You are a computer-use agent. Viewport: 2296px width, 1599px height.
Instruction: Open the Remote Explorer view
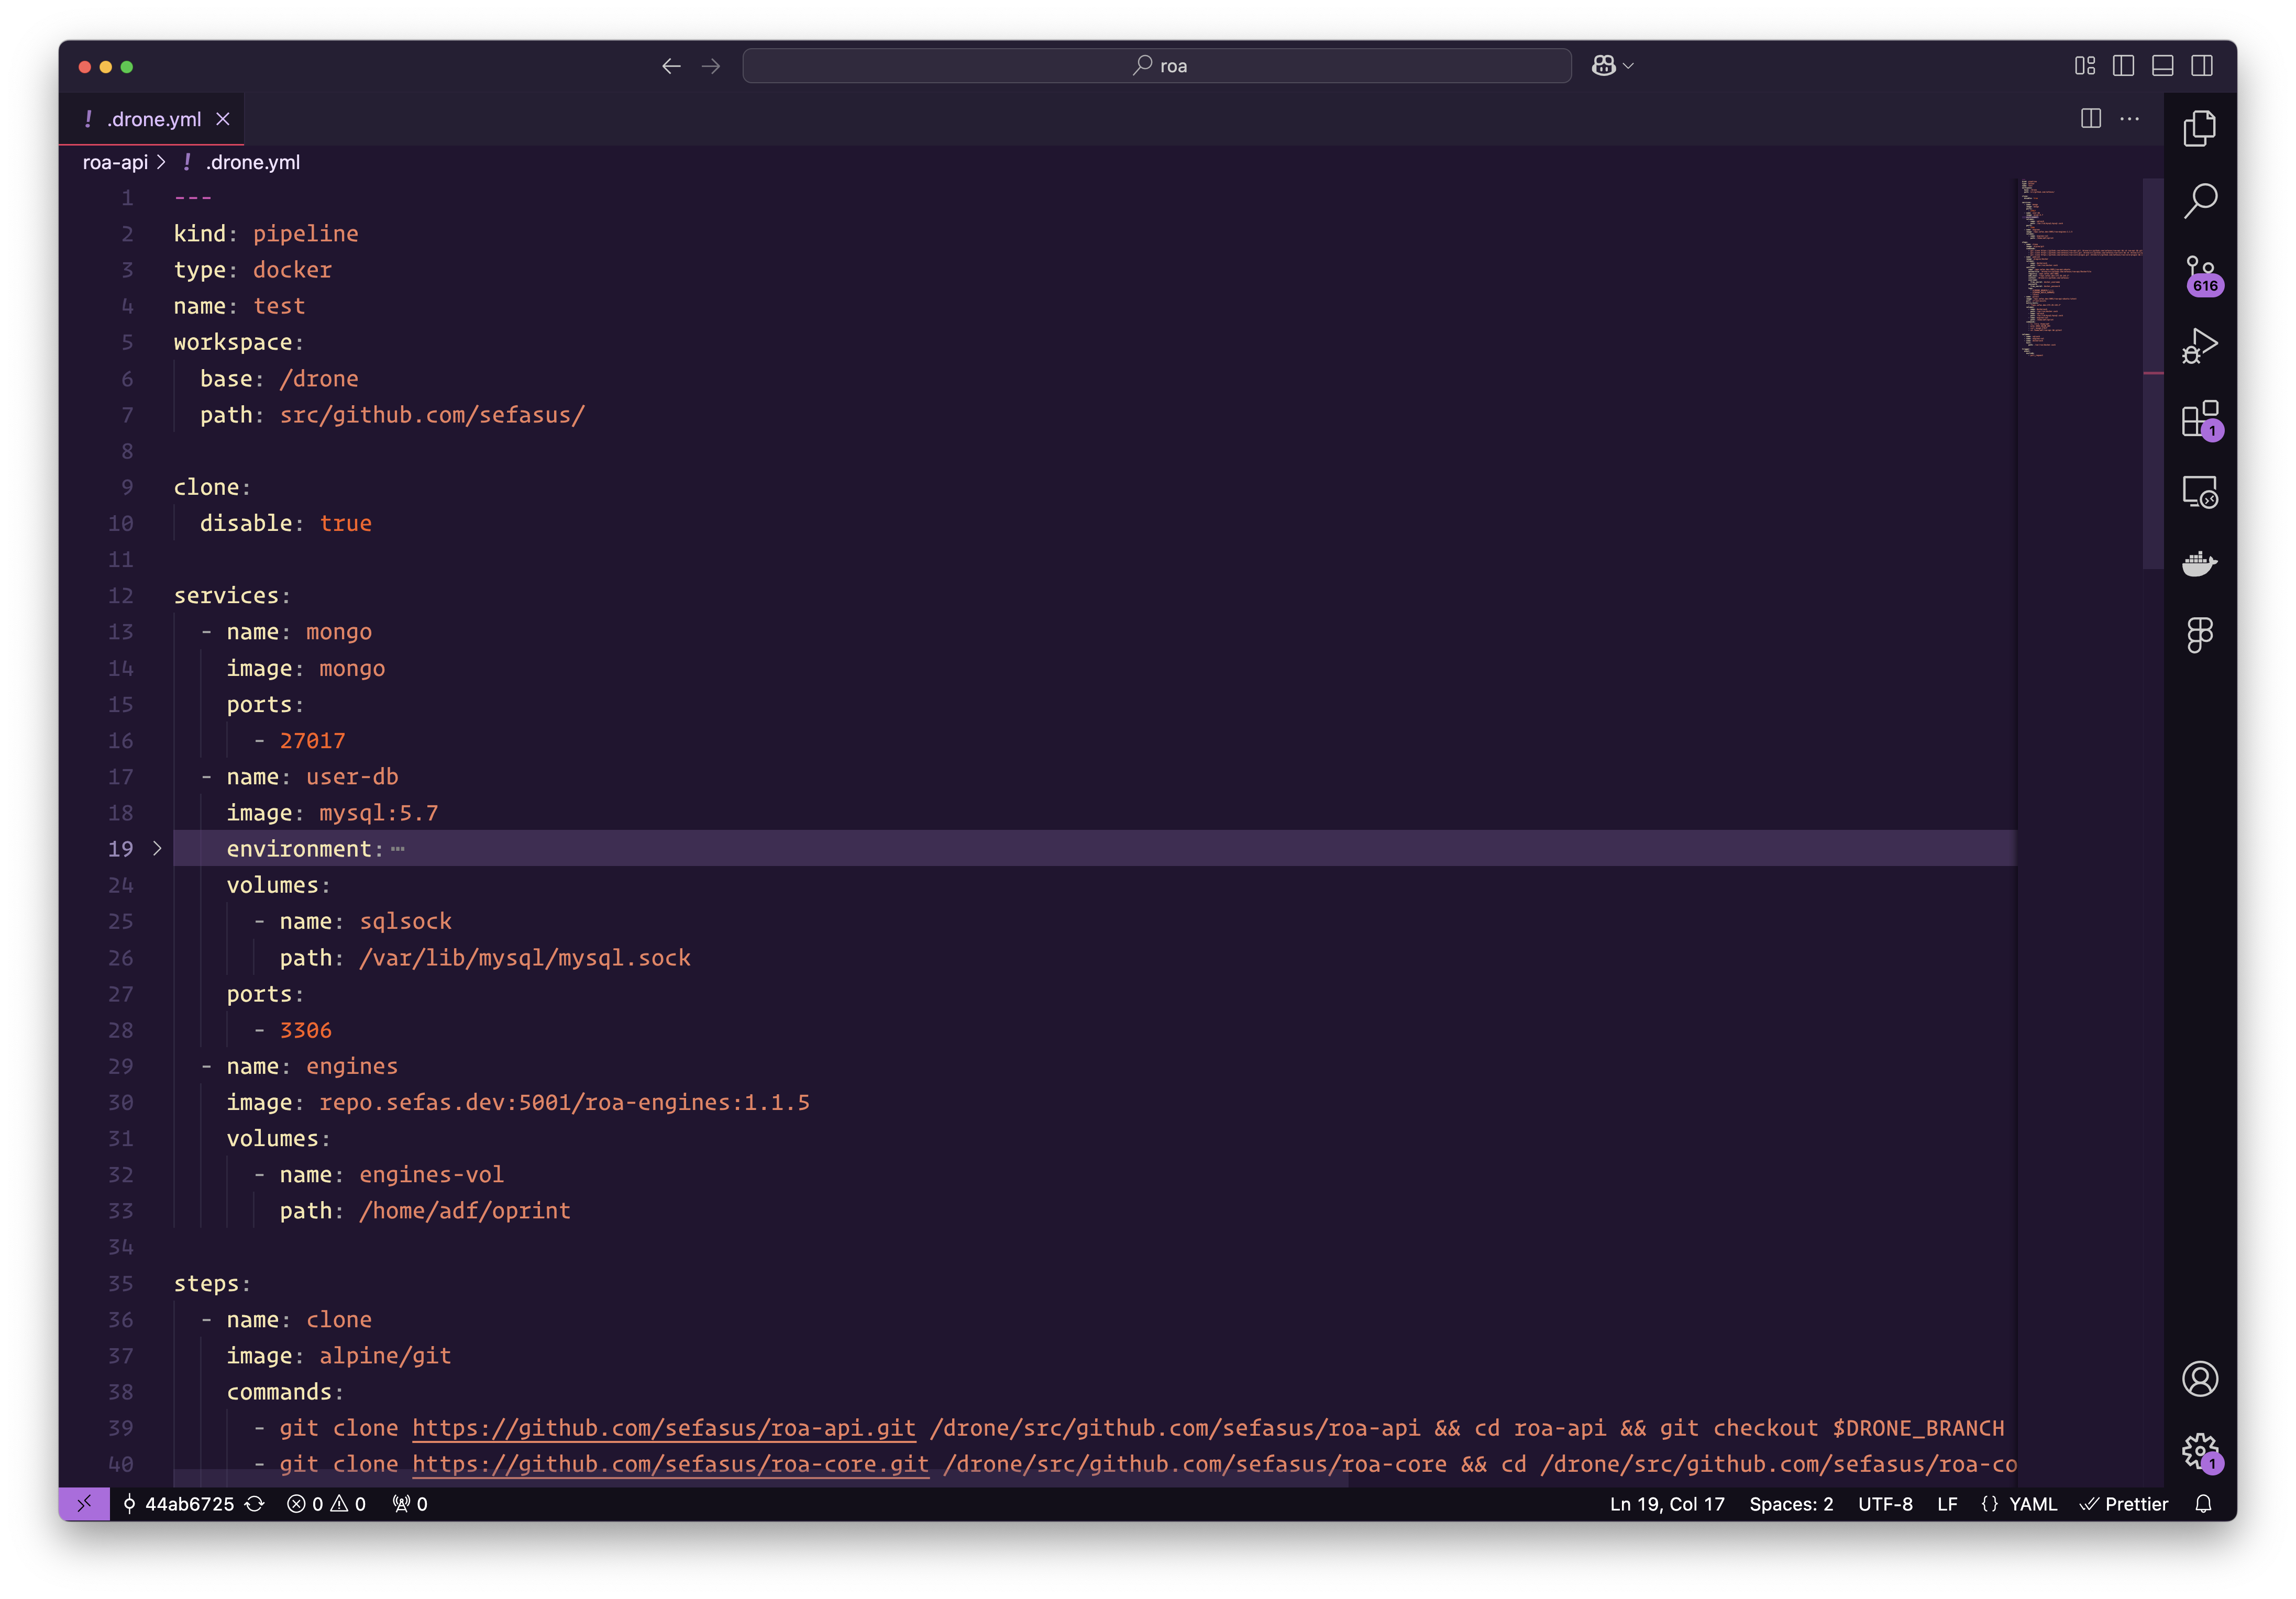pyautogui.click(x=2199, y=492)
